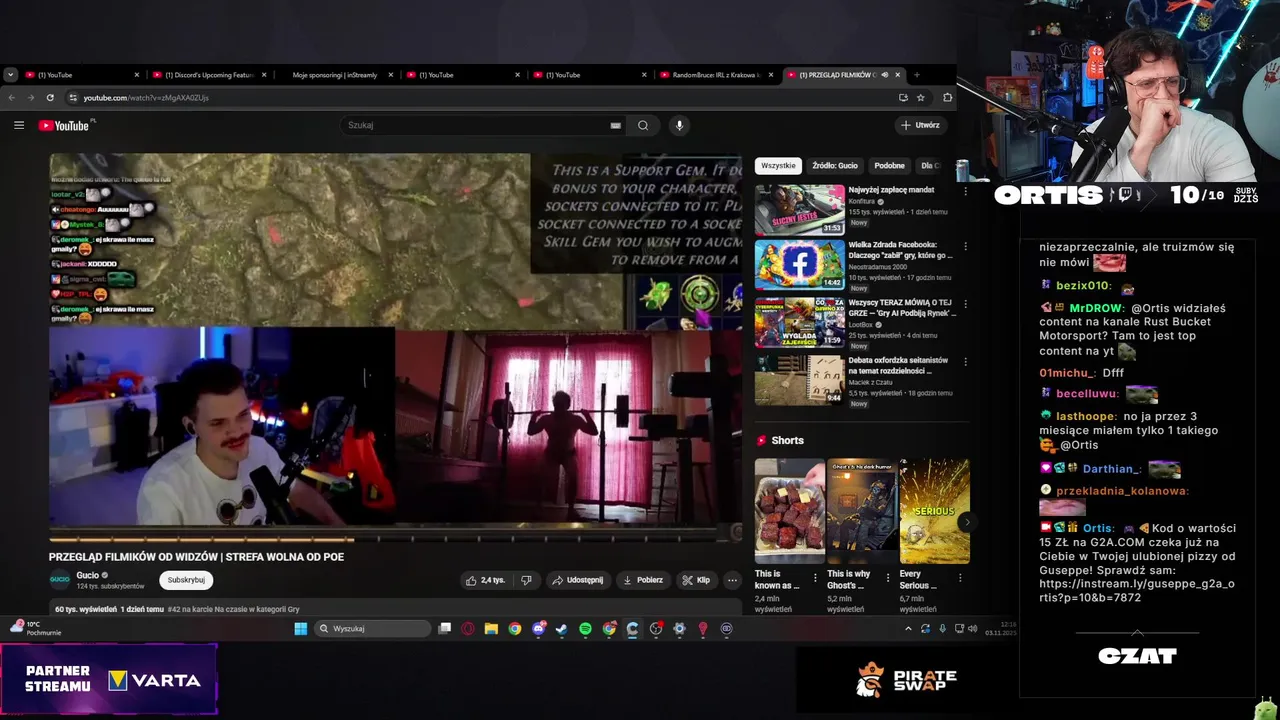Screen dimensions: 1280x720
Task: Switch to RandomBruce IRL z Krakowa tab
Action: coord(715,74)
